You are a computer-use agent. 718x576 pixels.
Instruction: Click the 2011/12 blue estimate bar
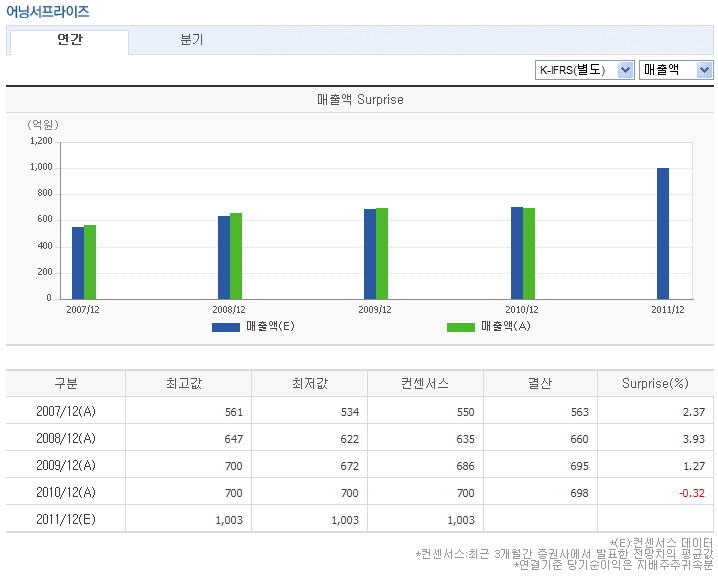click(x=662, y=233)
